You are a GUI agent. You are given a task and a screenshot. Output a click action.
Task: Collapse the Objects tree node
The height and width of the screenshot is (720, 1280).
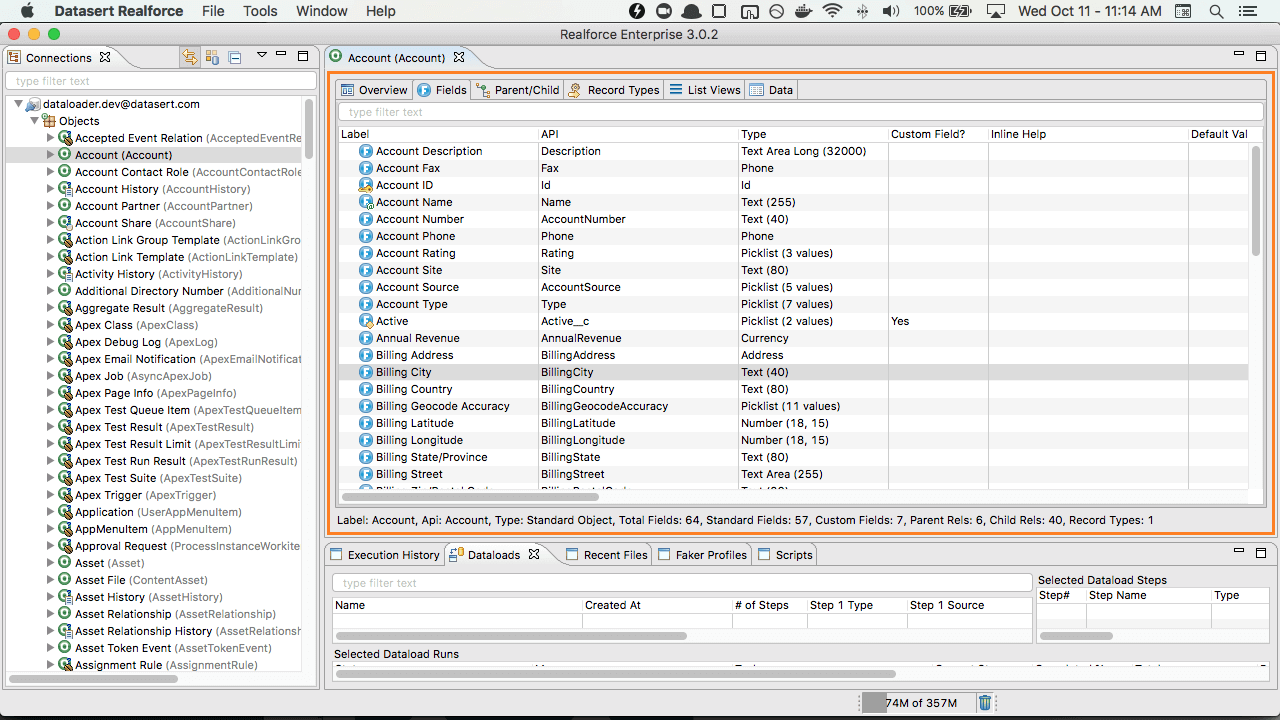[34, 121]
